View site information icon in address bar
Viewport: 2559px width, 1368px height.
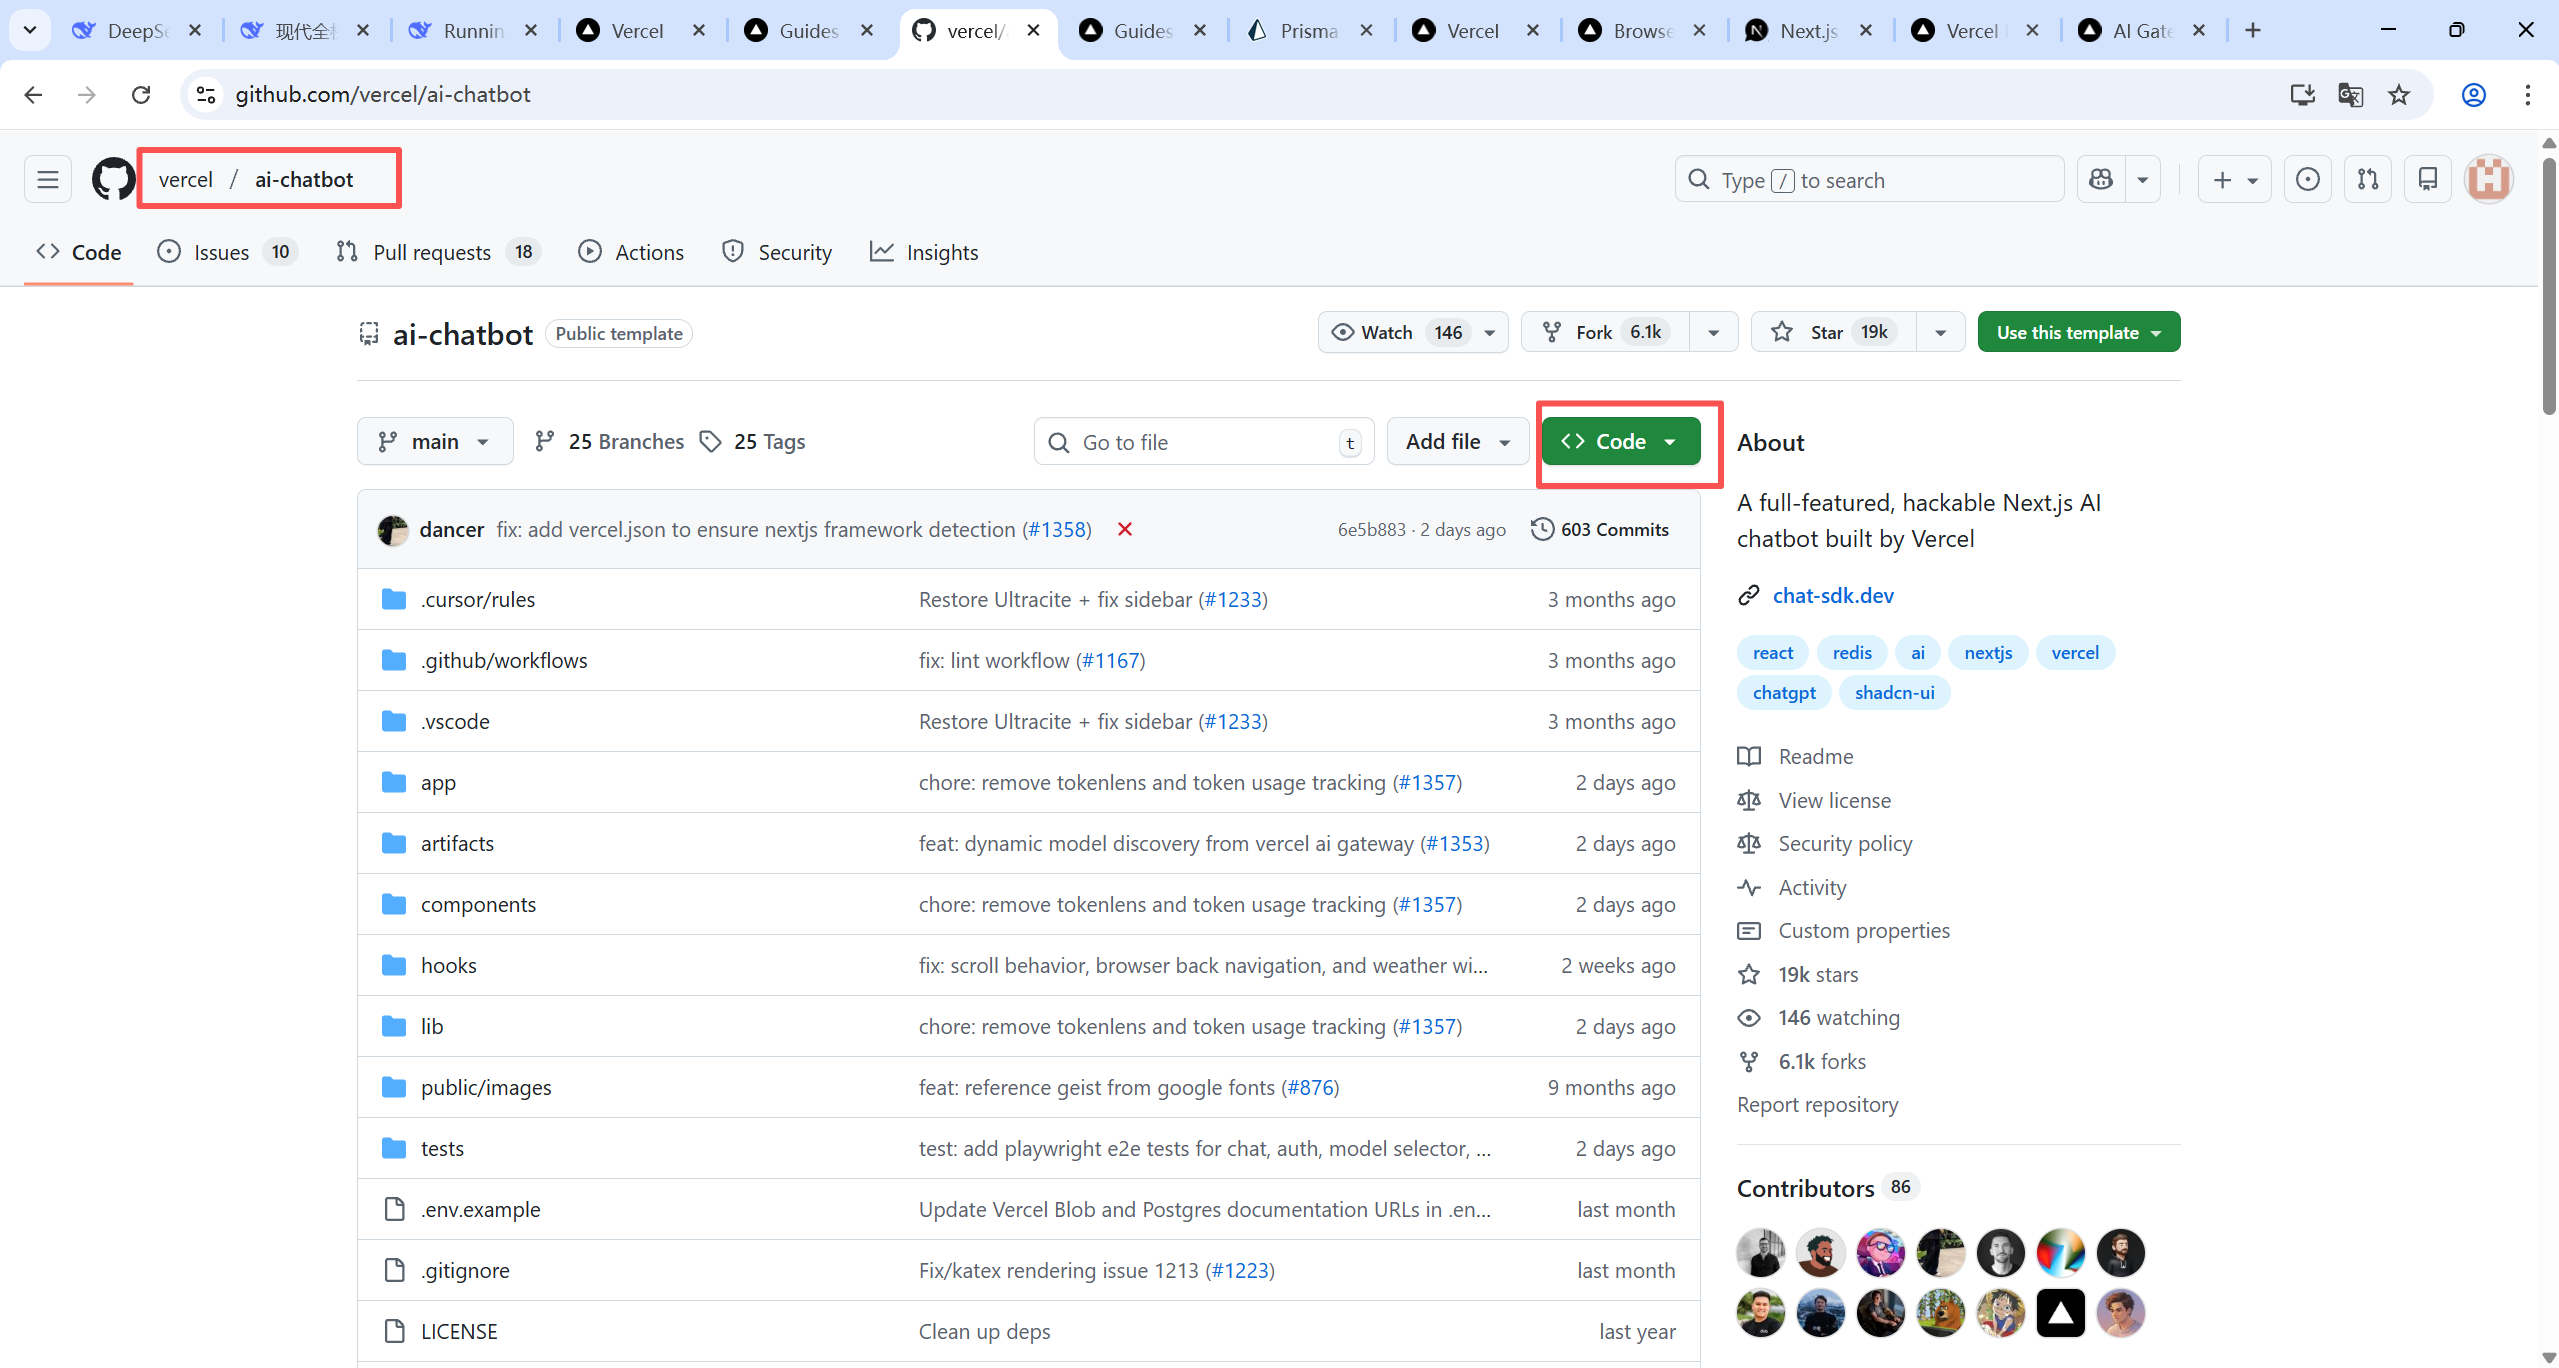click(206, 95)
